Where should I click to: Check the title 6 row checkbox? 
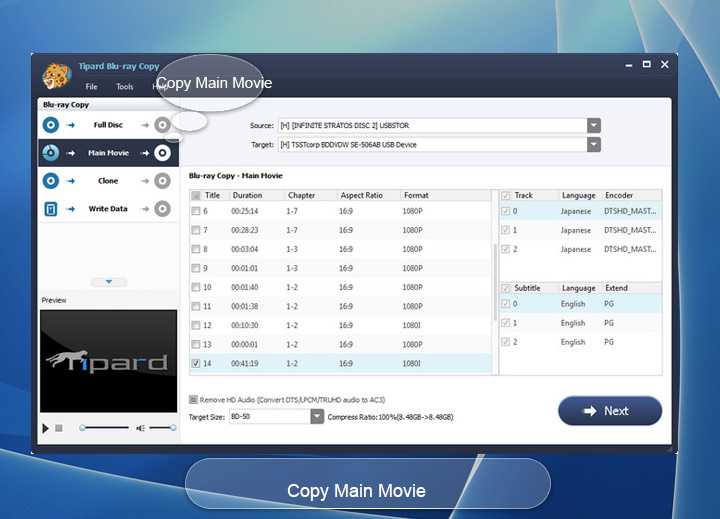click(196, 211)
